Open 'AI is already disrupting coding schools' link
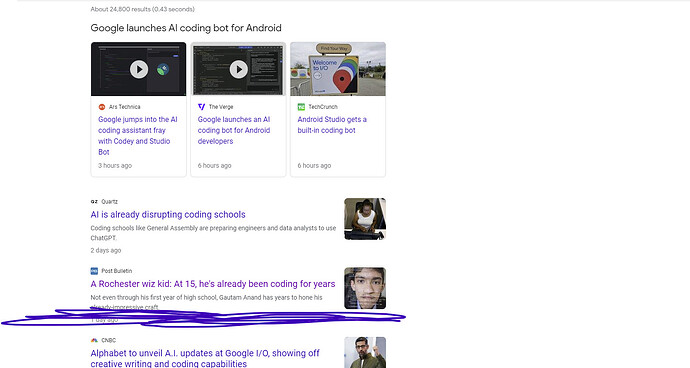Viewport: 690px width, 368px height. [168, 214]
